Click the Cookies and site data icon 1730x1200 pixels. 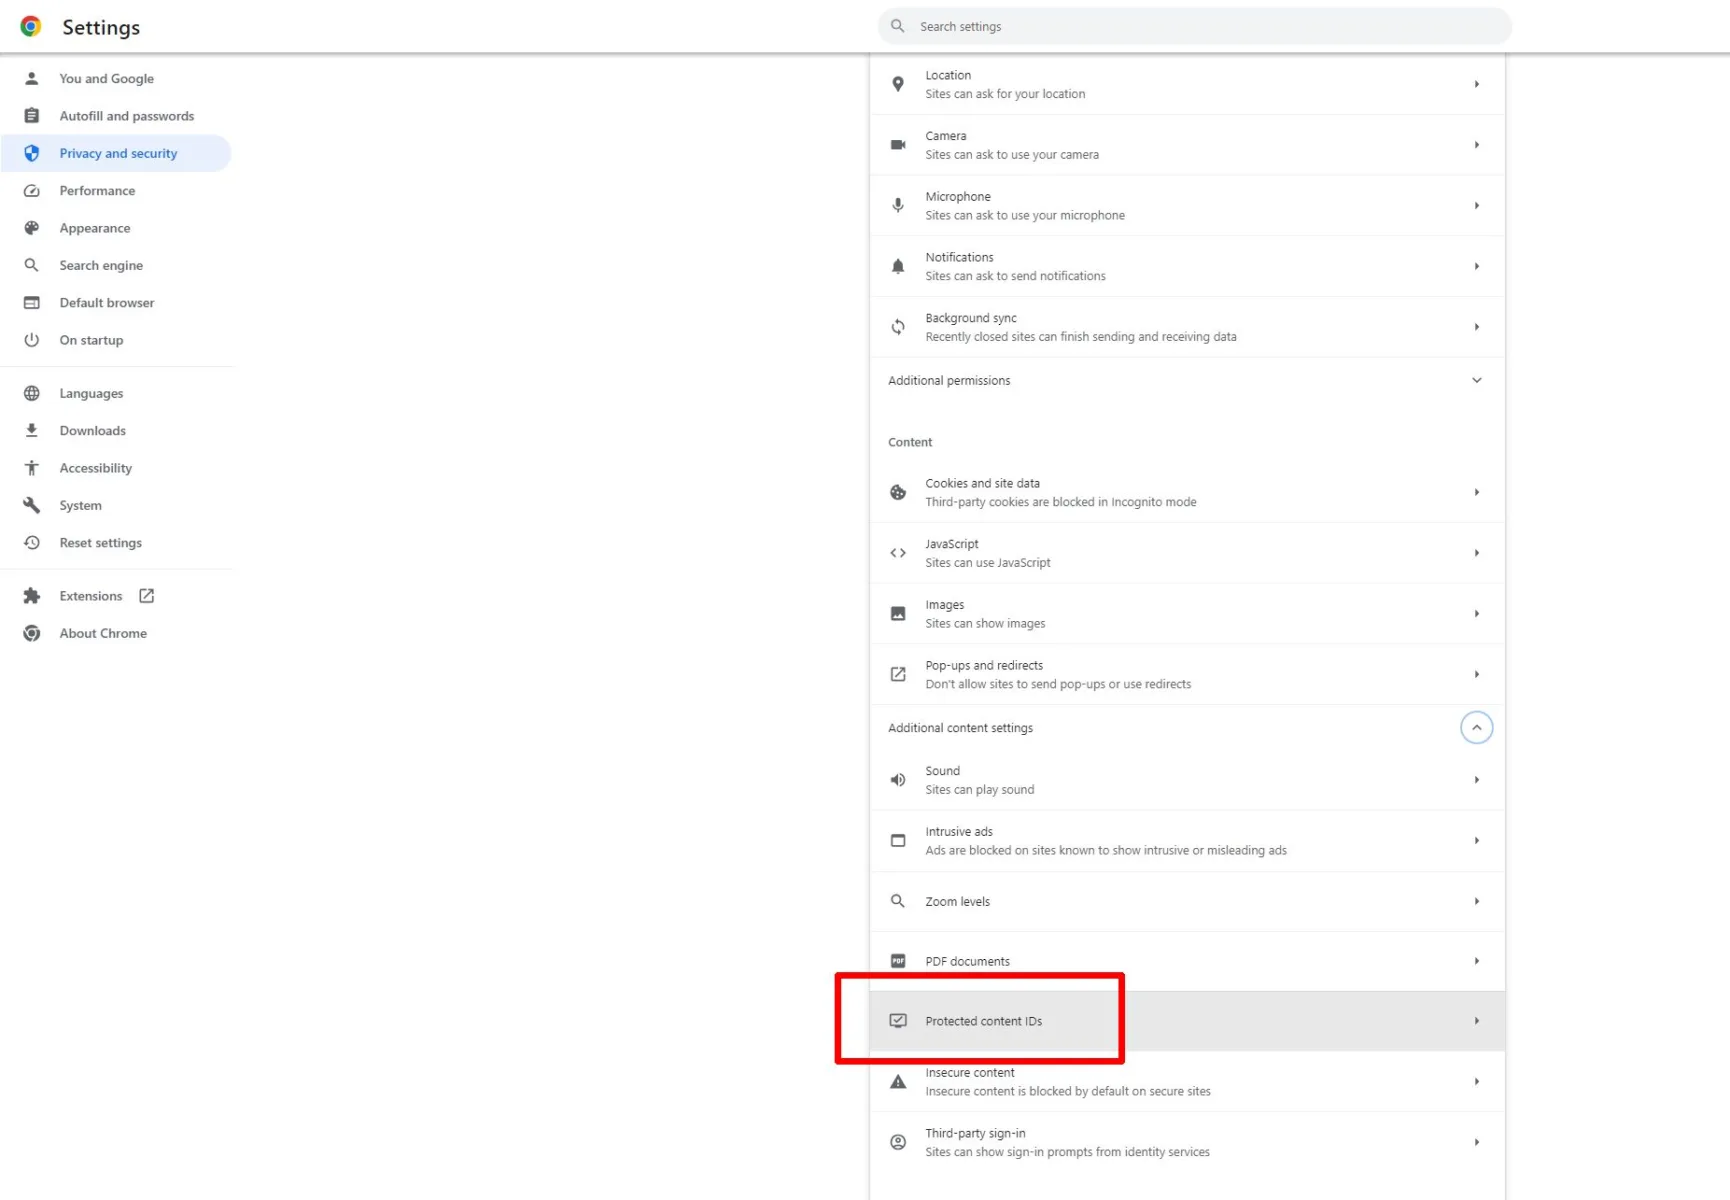pyautogui.click(x=898, y=492)
